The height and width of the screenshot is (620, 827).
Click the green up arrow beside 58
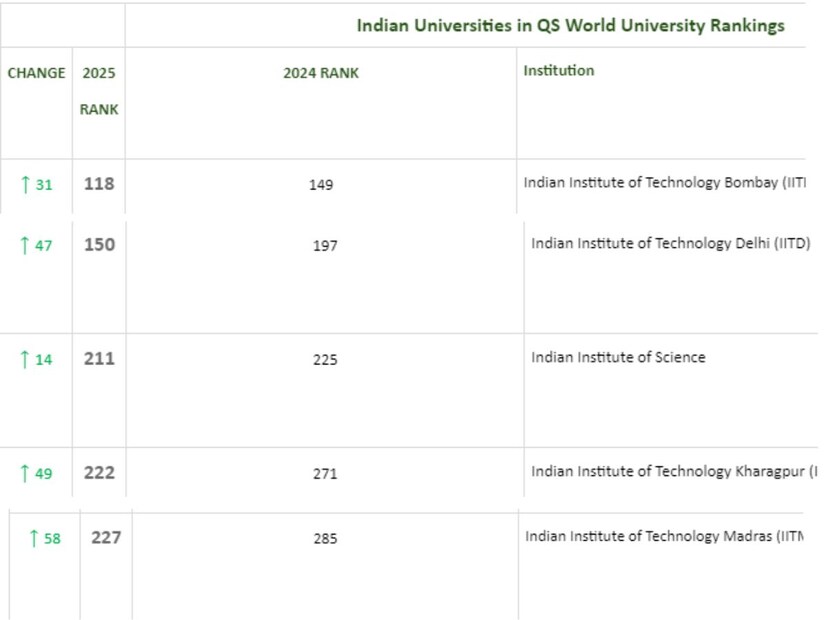[x=34, y=539]
